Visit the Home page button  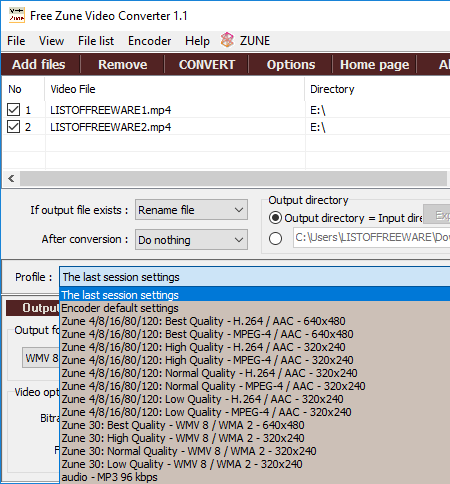click(x=374, y=64)
